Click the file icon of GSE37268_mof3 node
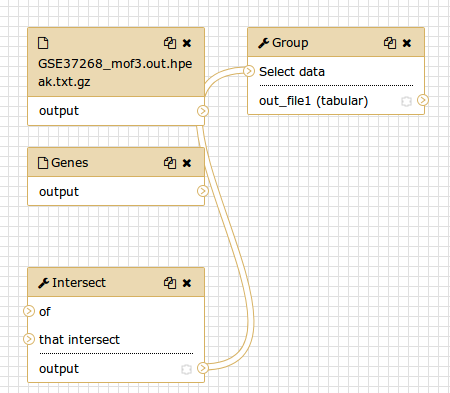 [x=43, y=43]
